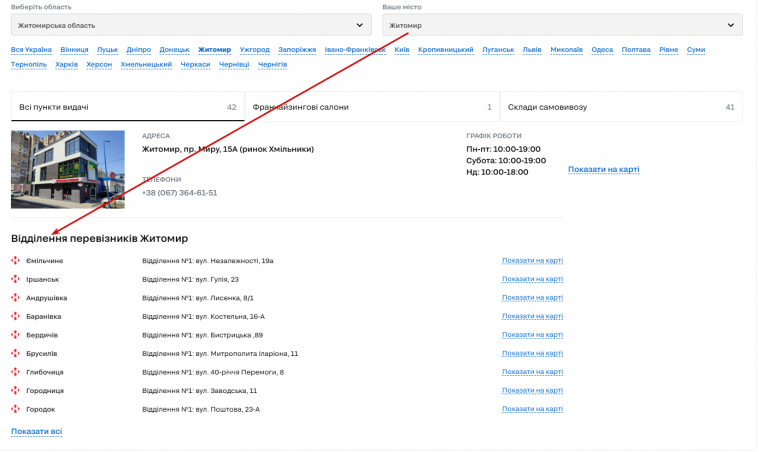Screen dimensions: 768x452
Task: Switch to Франчайзингові салони tab
Action: pos(372,107)
